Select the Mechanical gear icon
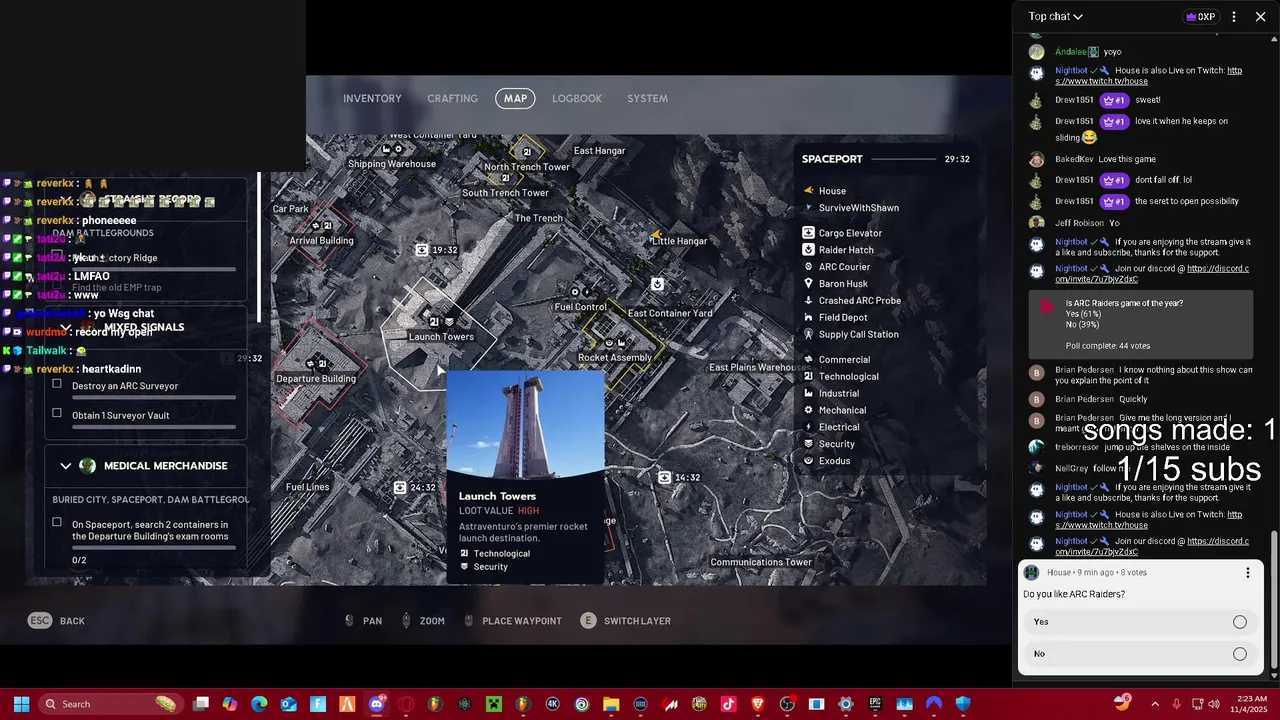The height and width of the screenshot is (720, 1280). (x=808, y=410)
